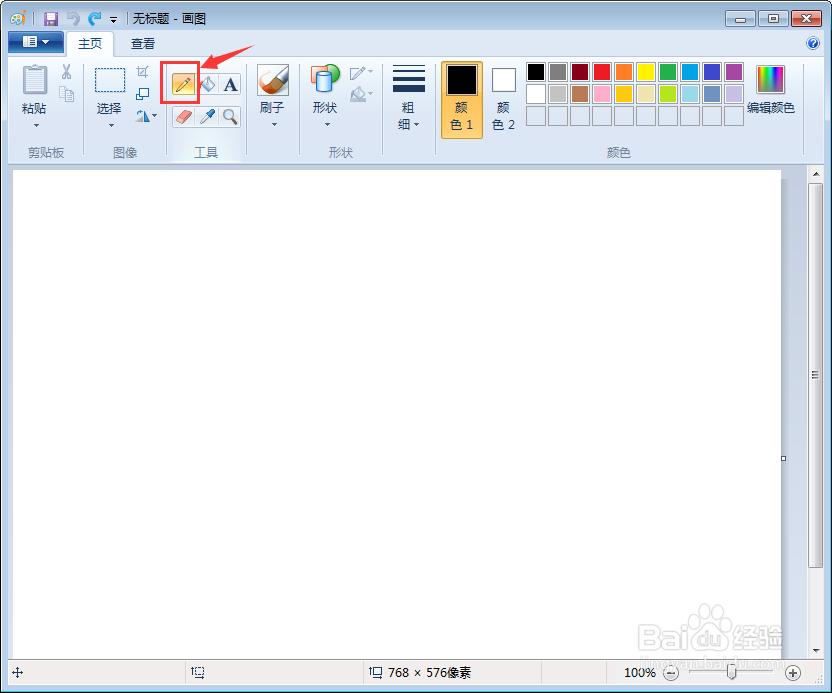Click the zoom slider handle
832x693 pixels.
click(x=732, y=672)
